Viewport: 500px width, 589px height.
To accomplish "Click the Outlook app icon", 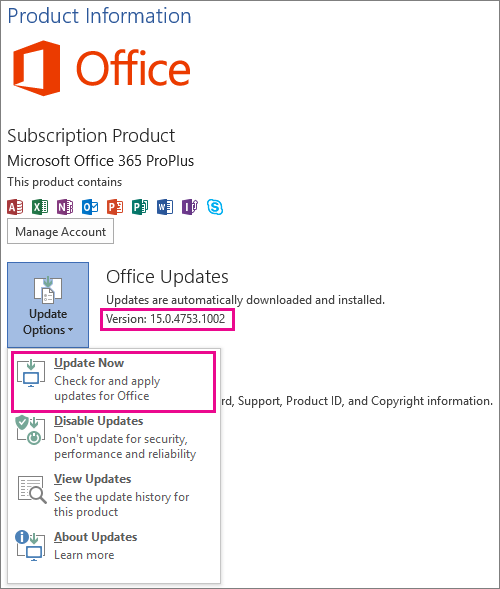I will tap(90, 207).
